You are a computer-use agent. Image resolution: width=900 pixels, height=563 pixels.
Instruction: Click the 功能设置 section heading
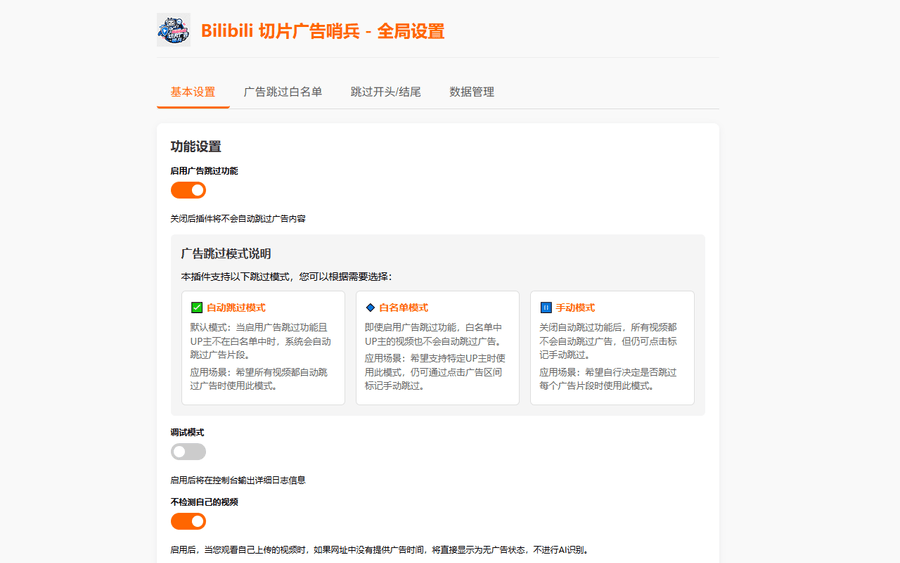coord(196,146)
